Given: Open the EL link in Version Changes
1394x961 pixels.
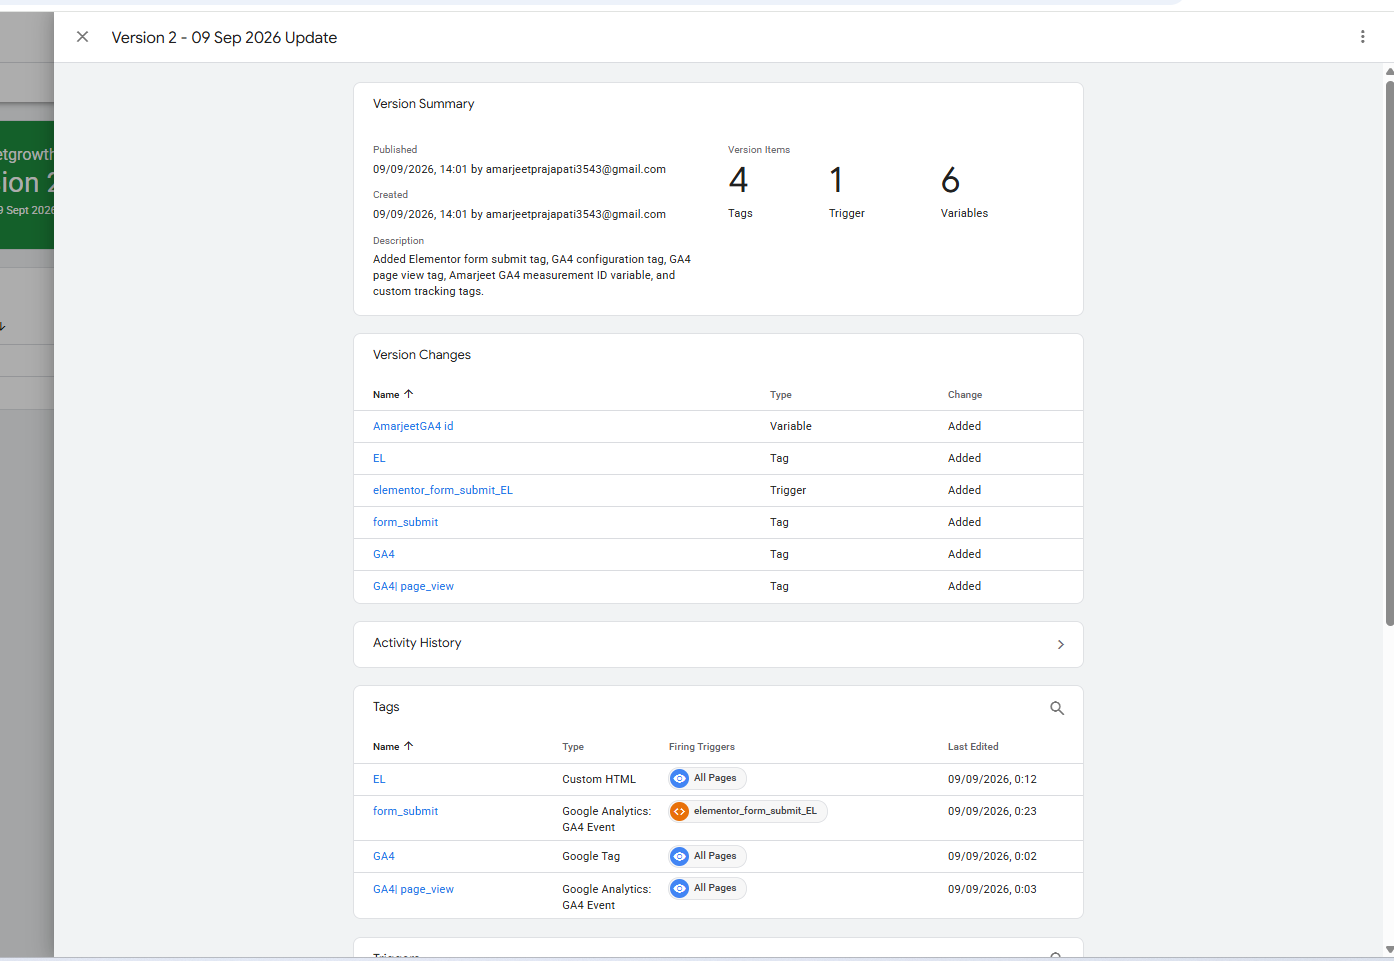Looking at the screenshot, I should pos(379,458).
